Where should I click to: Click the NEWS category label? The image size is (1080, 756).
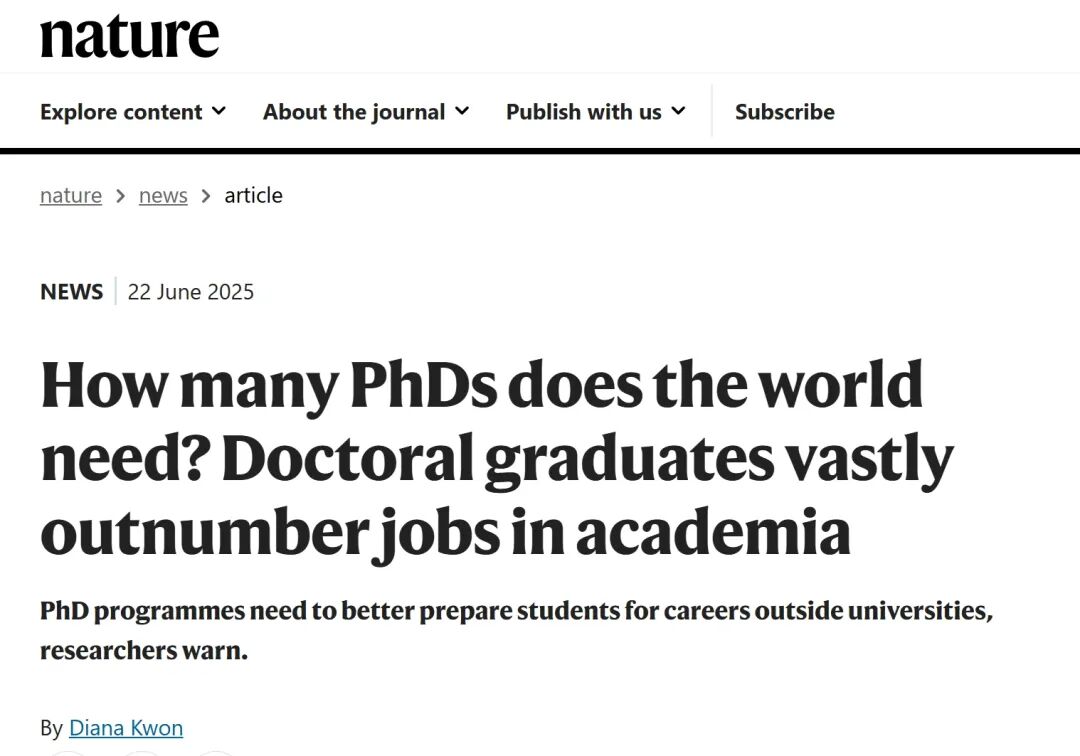pyautogui.click(x=71, y=292)
